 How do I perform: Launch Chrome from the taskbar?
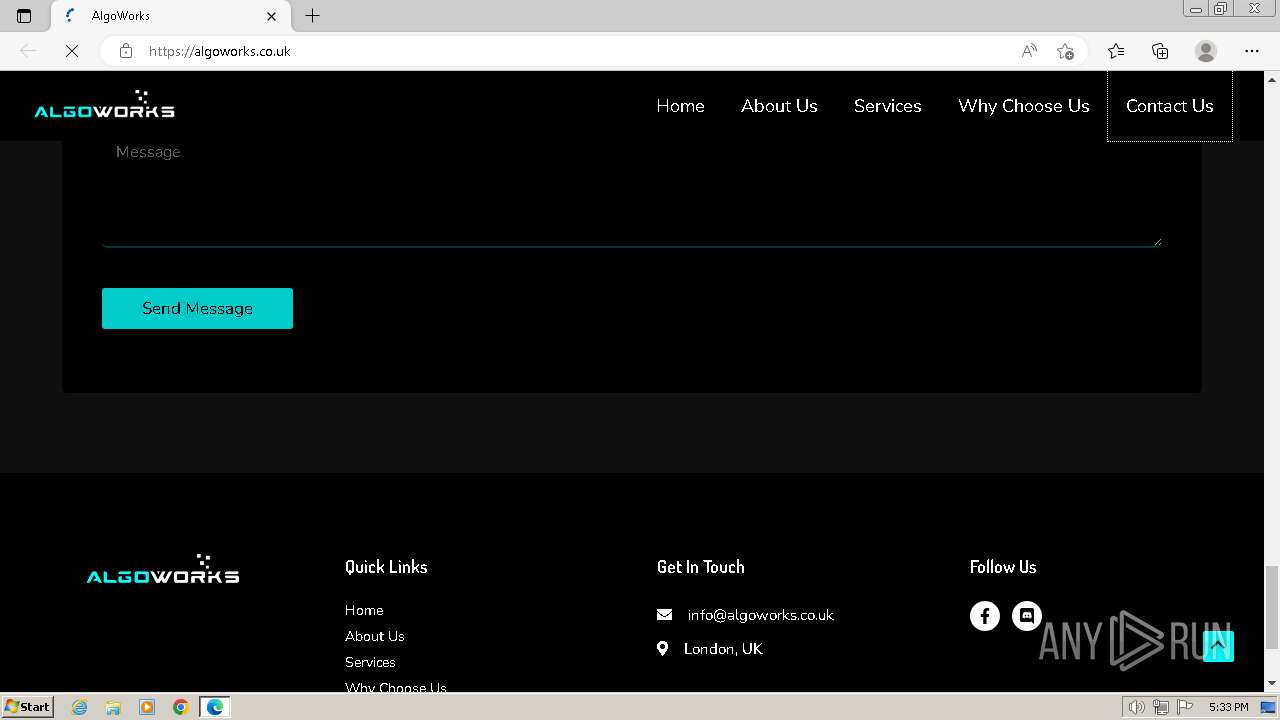181,707
